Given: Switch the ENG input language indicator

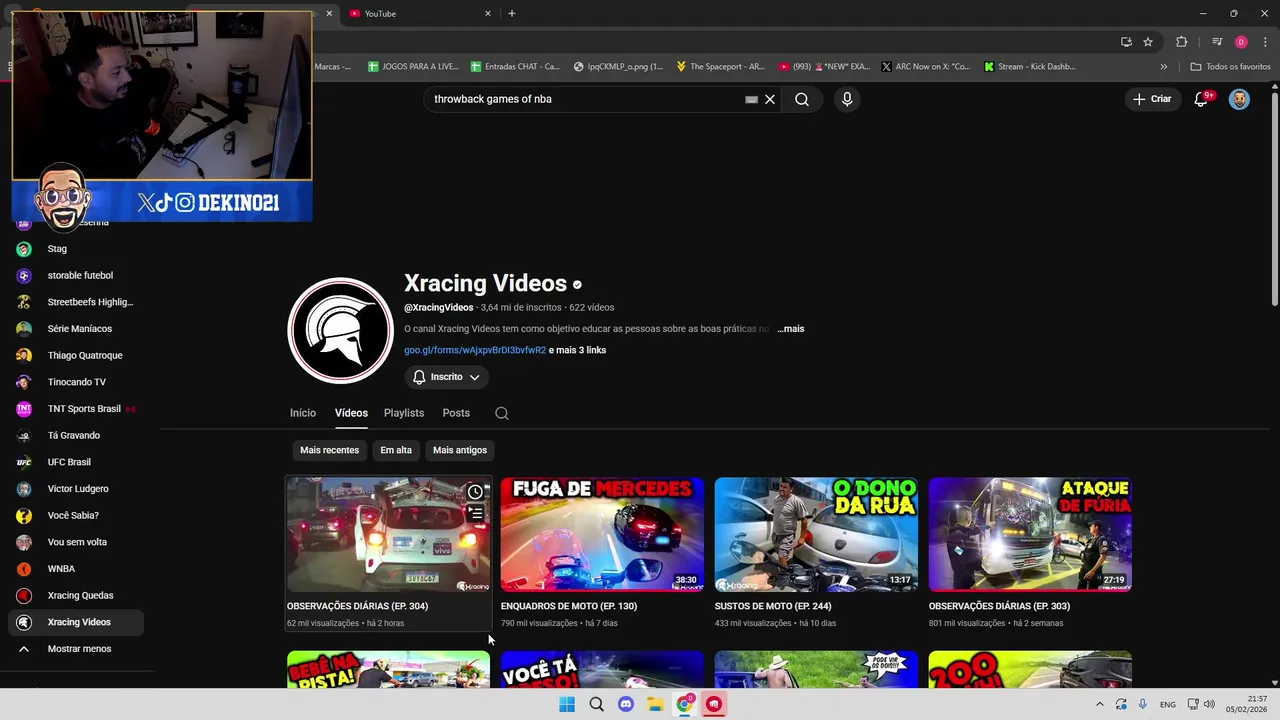Looking at the screenshot, I should point(1168,704).
